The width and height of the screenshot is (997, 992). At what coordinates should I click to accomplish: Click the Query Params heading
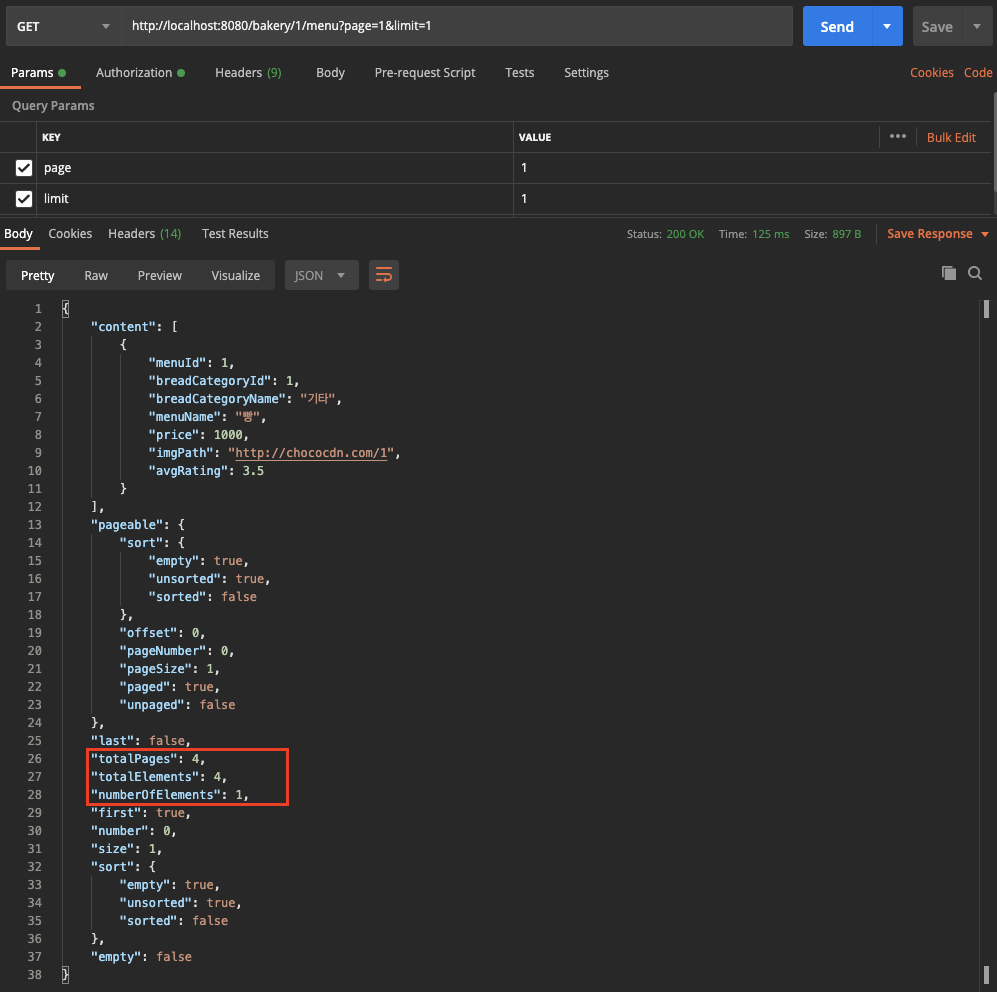click(x=53, y=106)
